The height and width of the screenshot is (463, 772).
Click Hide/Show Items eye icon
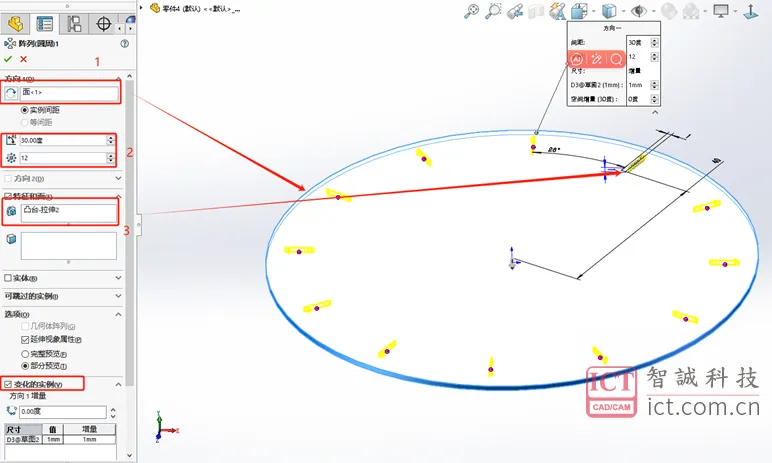(639, 11)
